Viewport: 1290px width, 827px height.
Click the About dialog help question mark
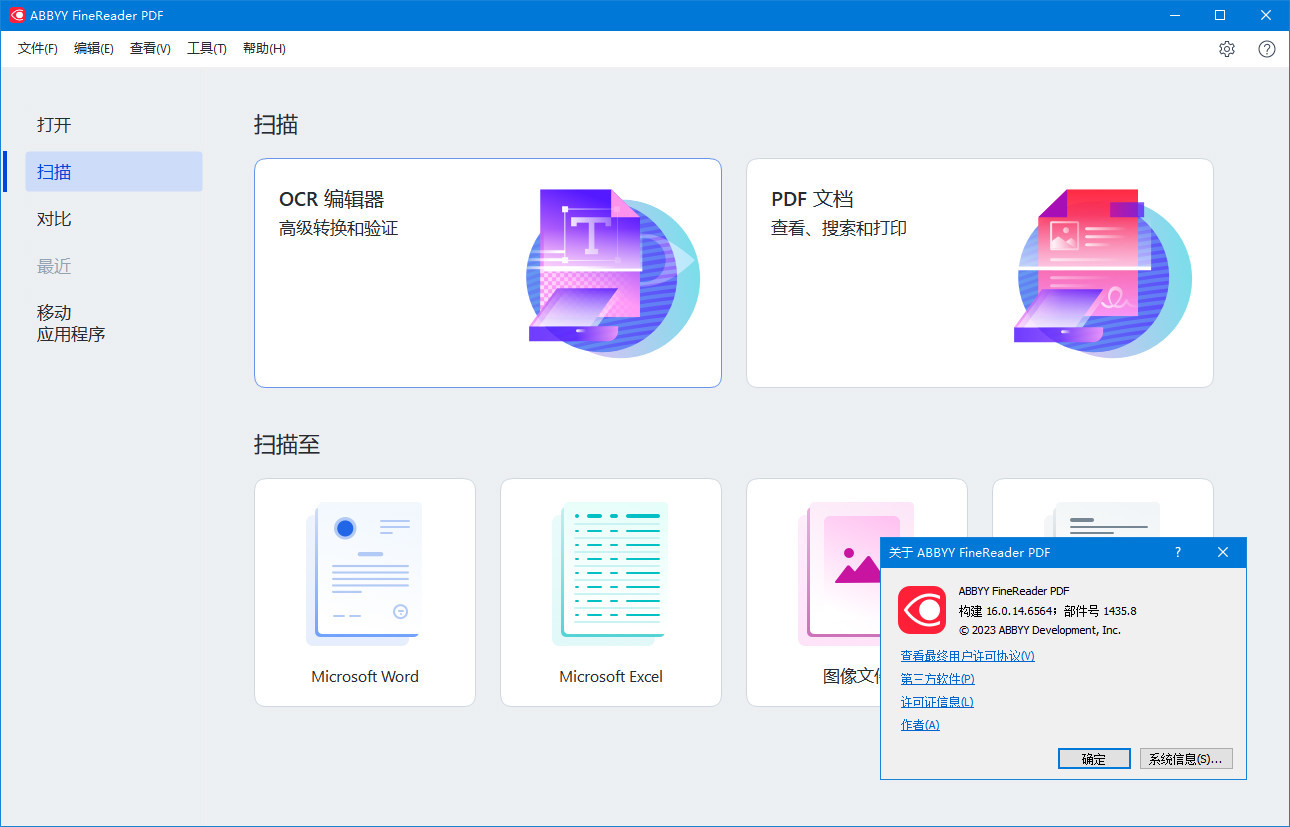(x=1178, y=552)
